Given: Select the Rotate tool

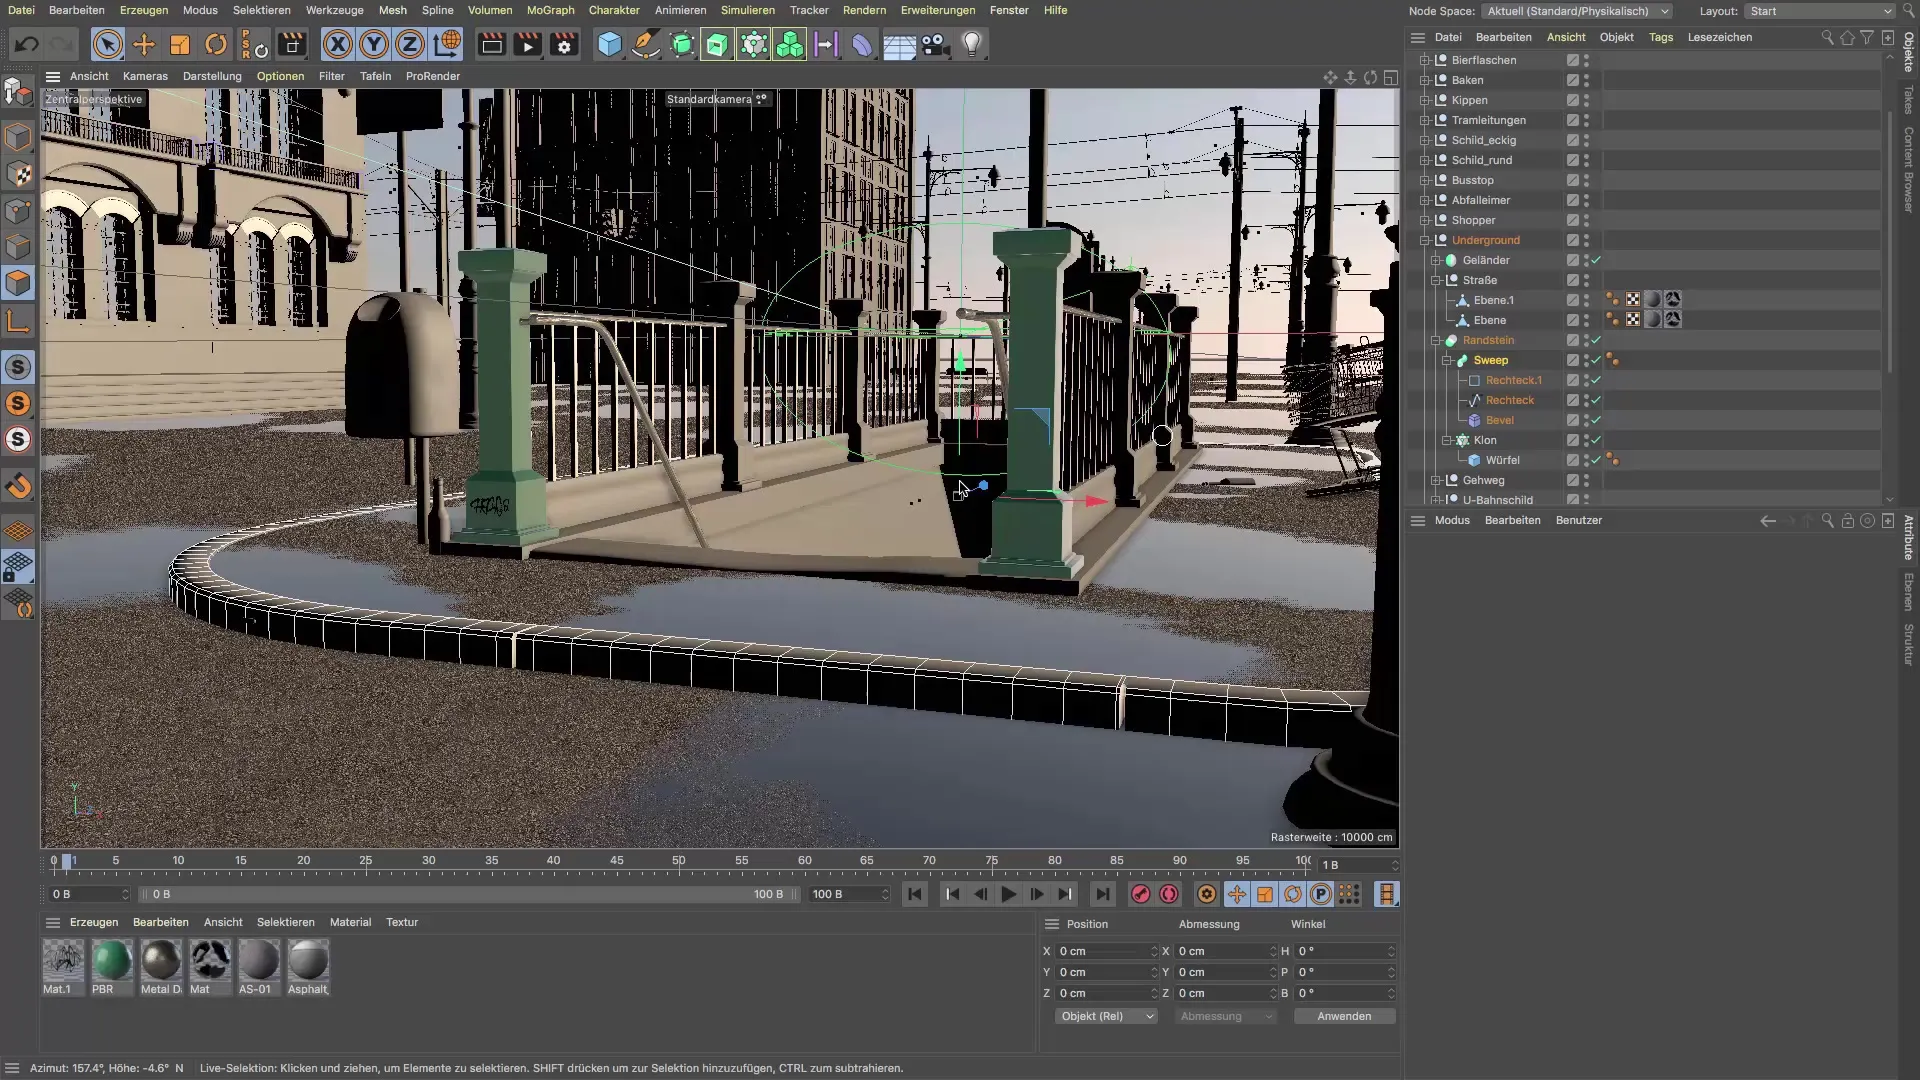Looking at the screenshot, I should click(216, 45).
